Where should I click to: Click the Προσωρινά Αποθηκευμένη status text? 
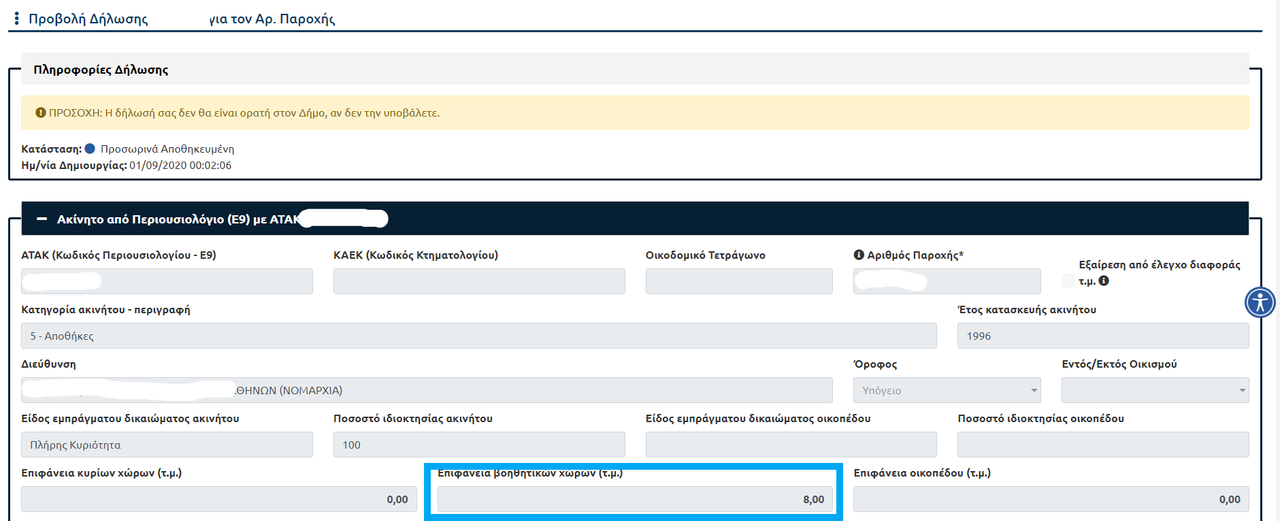tap(167, 148)
